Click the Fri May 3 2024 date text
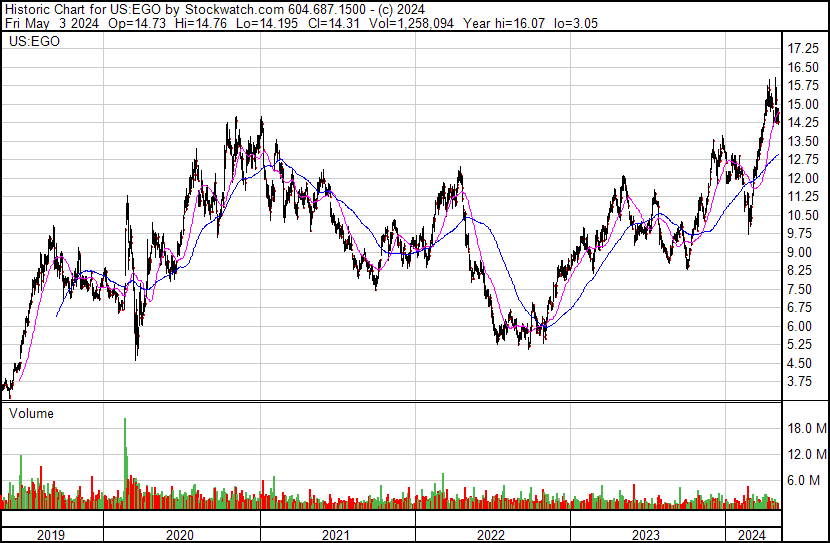830x543 pixels. [x=52, y=23]
